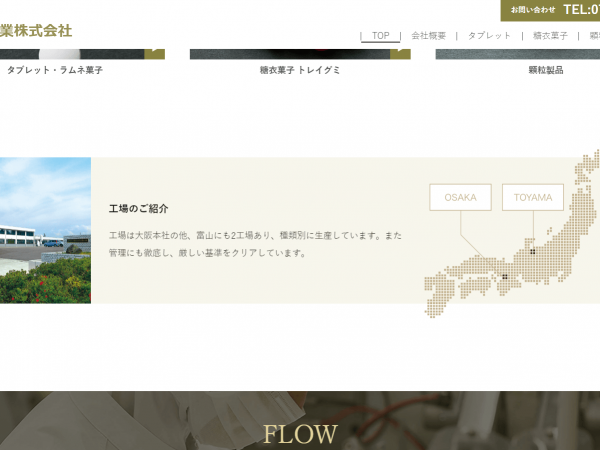Go to the タブレット menu page
This screenshot has height=450, width=600.
point(489,36)
